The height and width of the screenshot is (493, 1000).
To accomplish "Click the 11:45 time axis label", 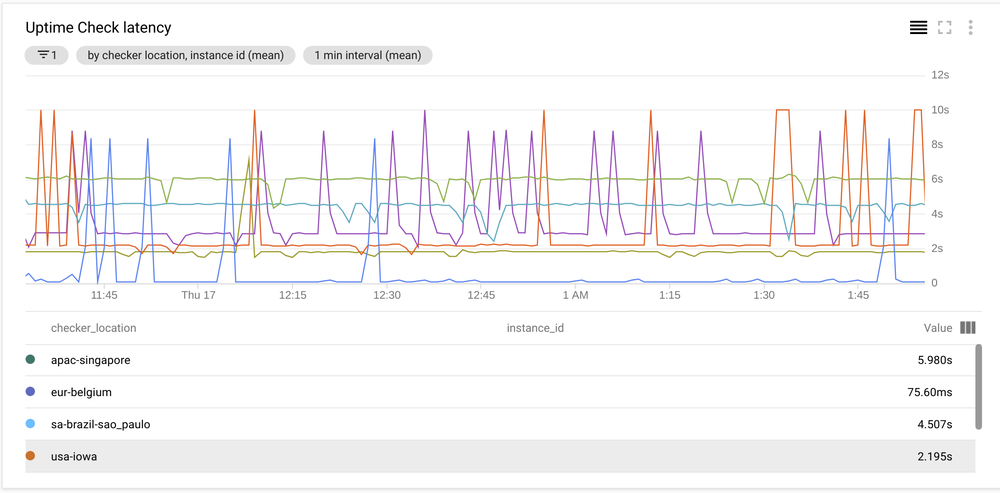I will tap(104, 295).
